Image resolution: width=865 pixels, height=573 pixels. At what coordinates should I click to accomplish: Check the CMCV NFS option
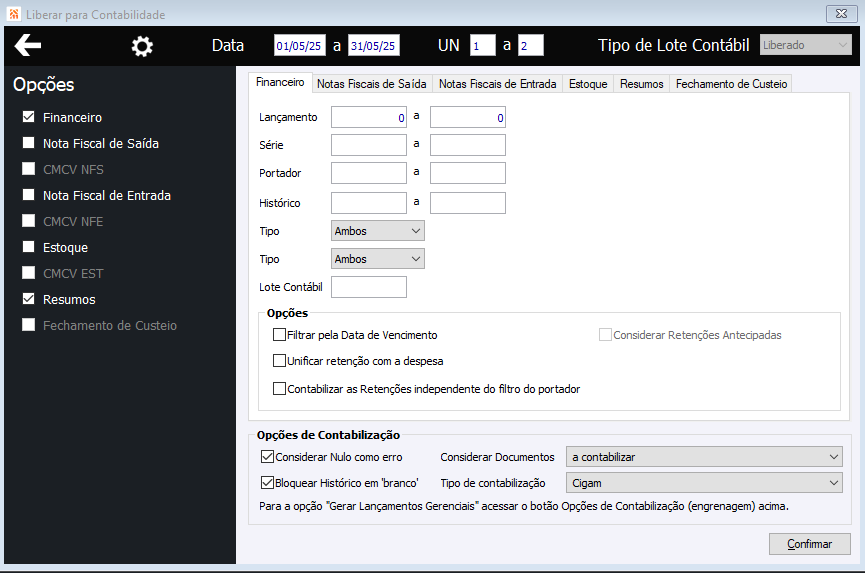29,169
